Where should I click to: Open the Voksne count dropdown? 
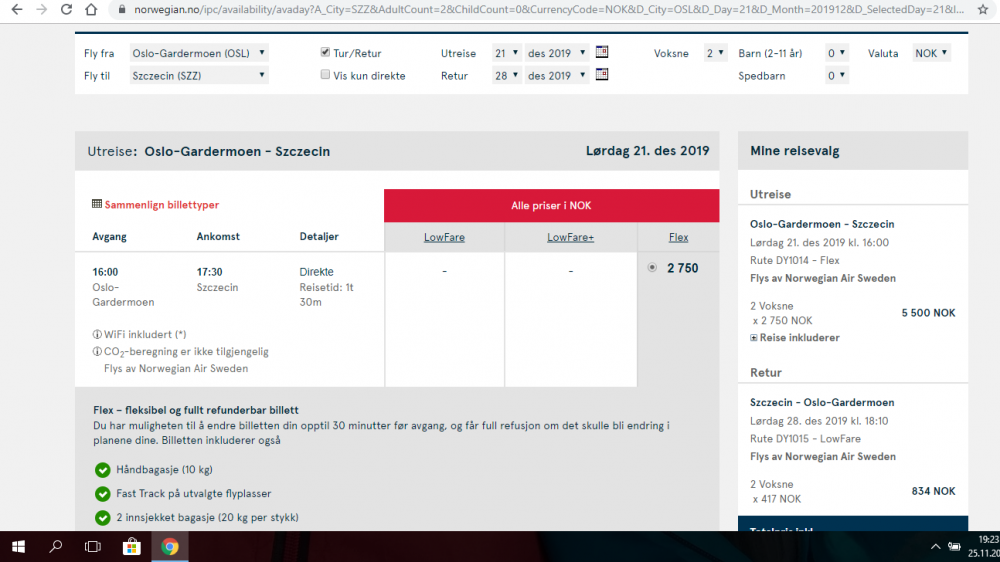(x=715, y=53)
